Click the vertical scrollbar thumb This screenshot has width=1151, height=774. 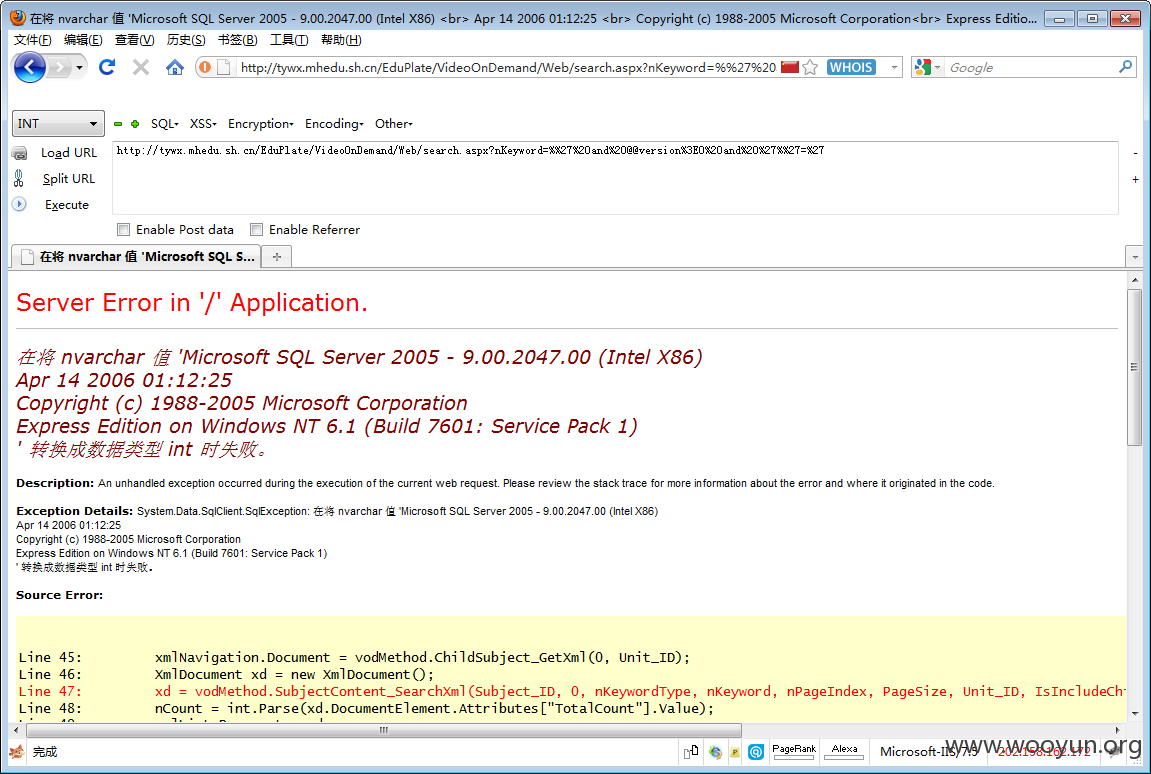point(1134,367)
